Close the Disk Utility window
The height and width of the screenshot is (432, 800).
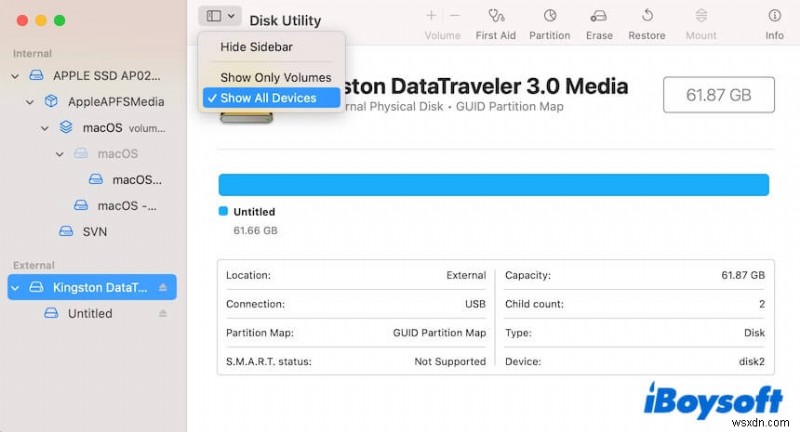pos(22,20)
